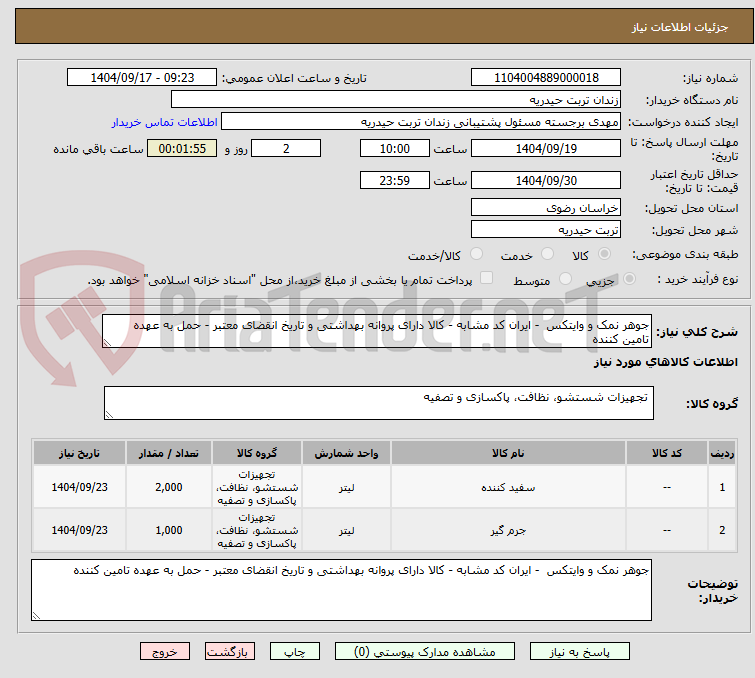Click the جرم گیر item name cell
The image size is (755, 678).
click(508, 530)
